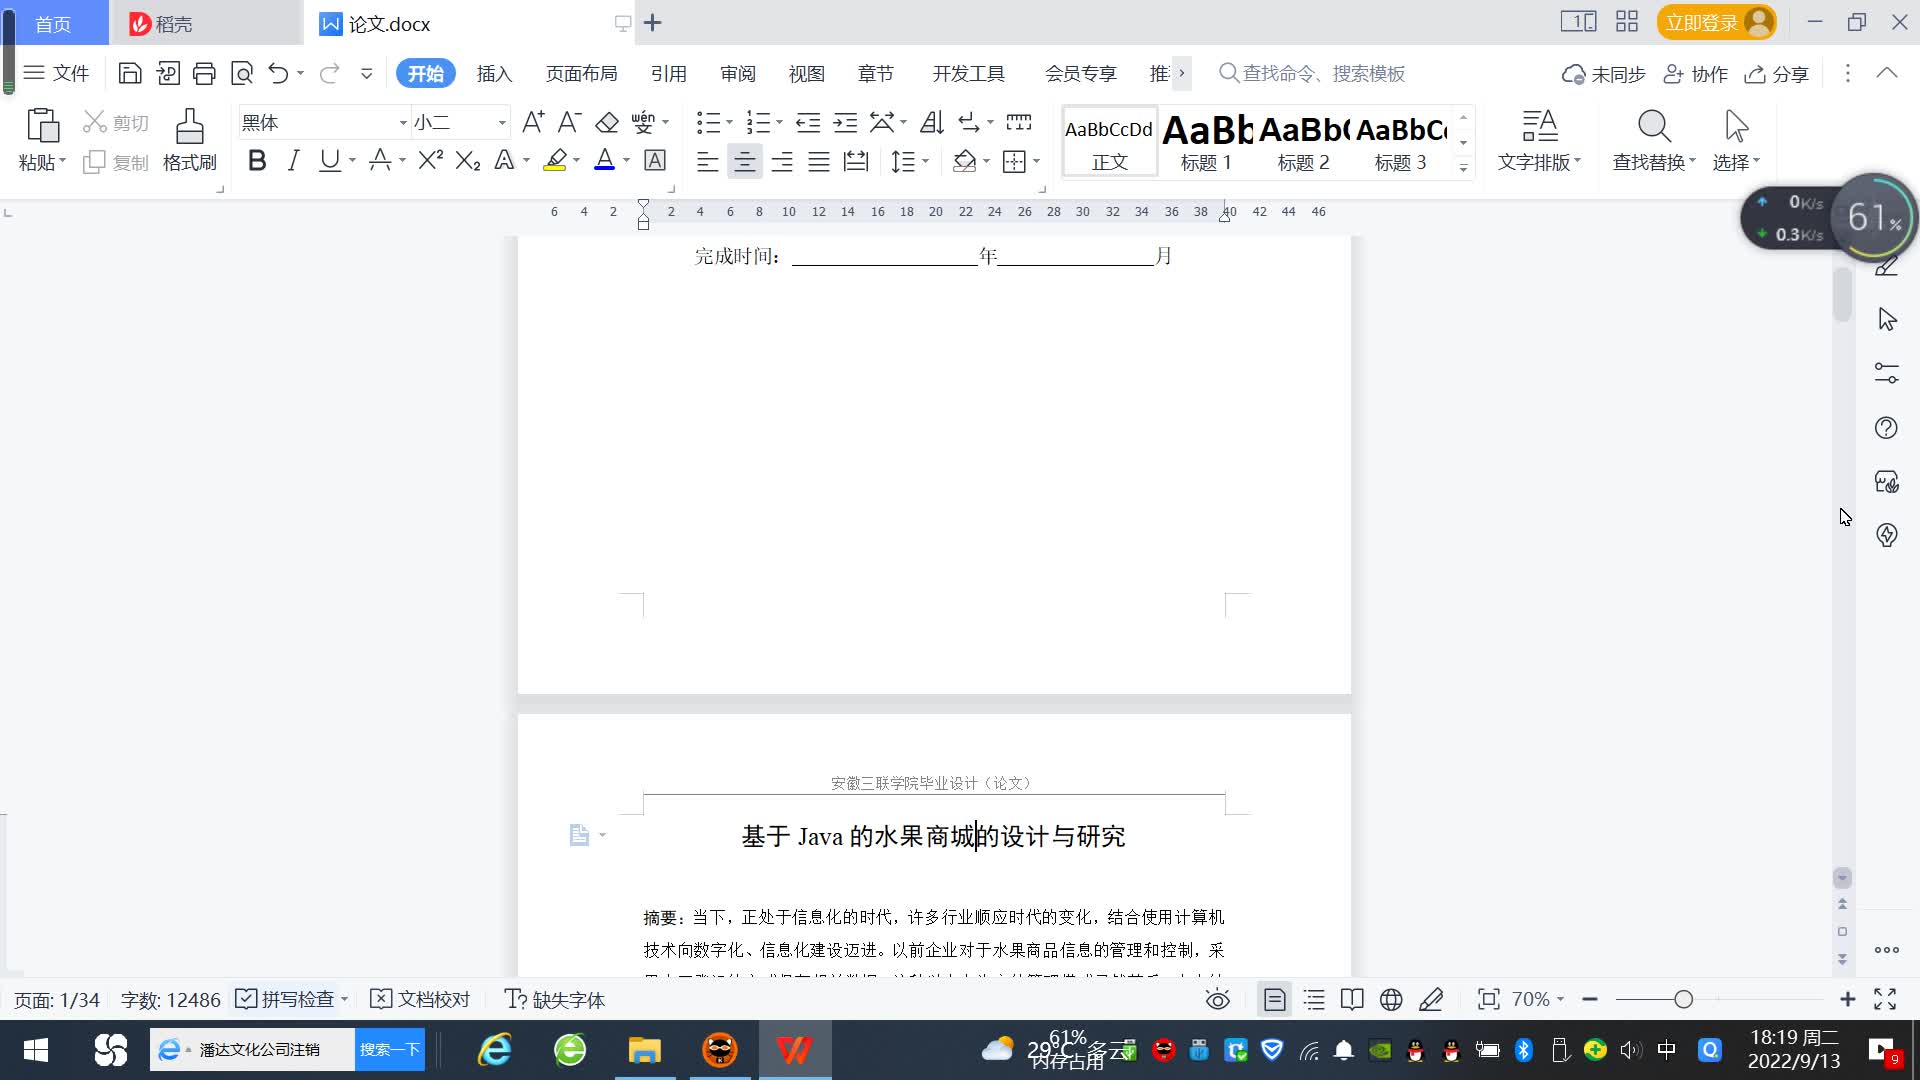Click the clear formatting eraser icon
This screenshot has width=1920, height=1080.
(607, 123)
